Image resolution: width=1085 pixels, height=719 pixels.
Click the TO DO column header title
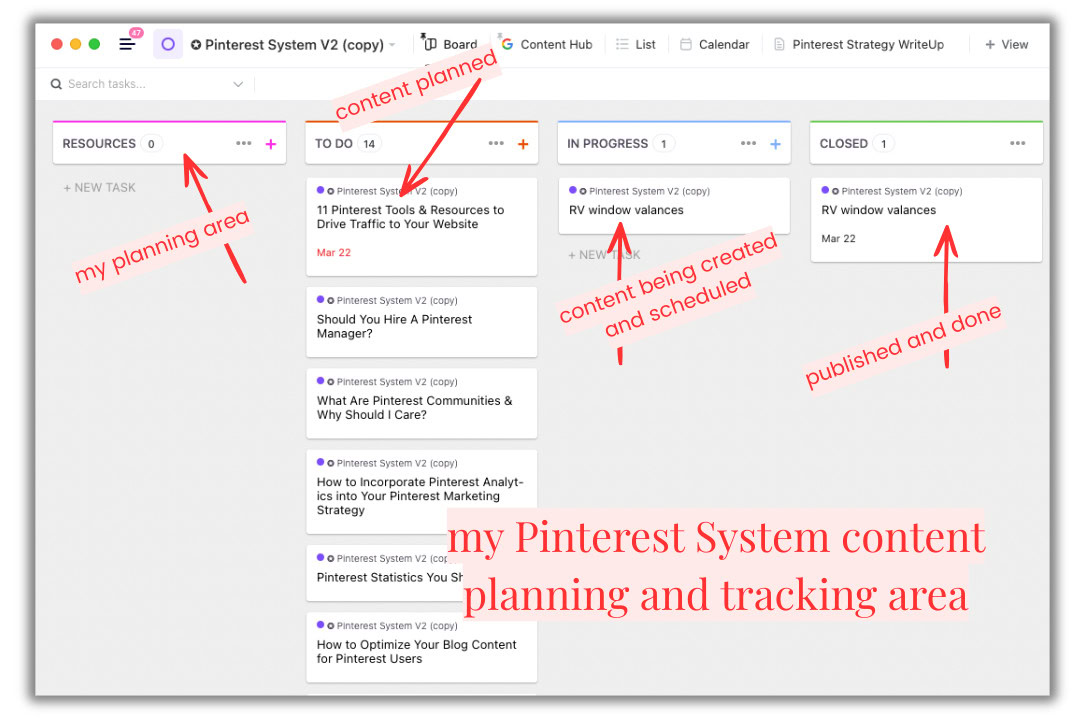[334, 143]
